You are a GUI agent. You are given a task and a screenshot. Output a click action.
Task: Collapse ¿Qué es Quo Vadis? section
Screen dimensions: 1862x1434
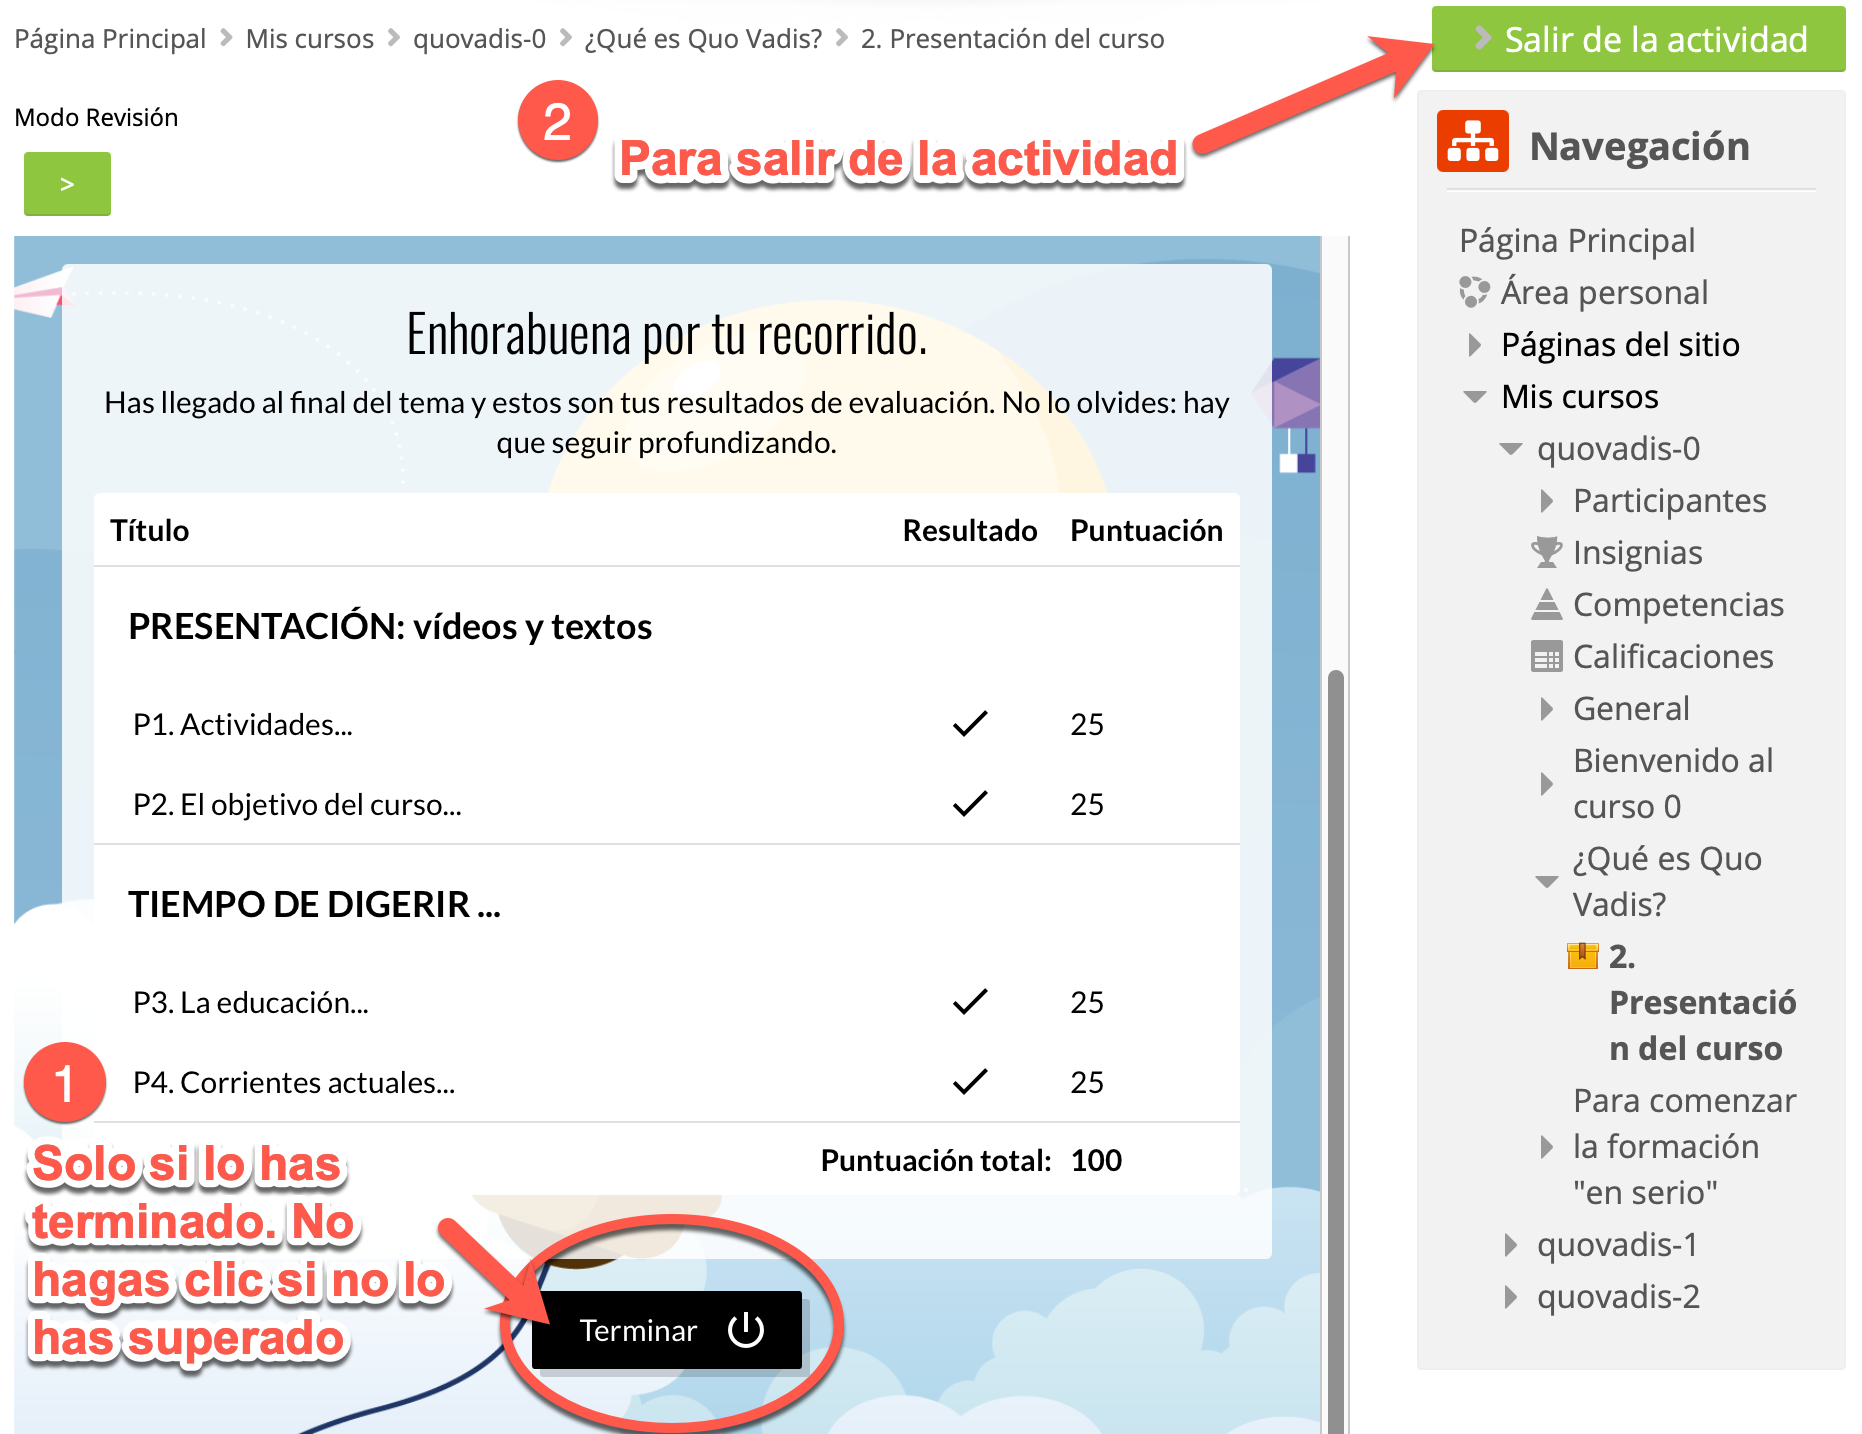click(1547, 881)
